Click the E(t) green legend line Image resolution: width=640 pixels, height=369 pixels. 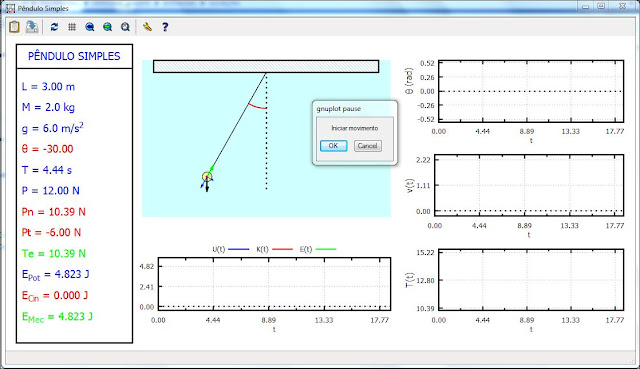tap(326, 249)
